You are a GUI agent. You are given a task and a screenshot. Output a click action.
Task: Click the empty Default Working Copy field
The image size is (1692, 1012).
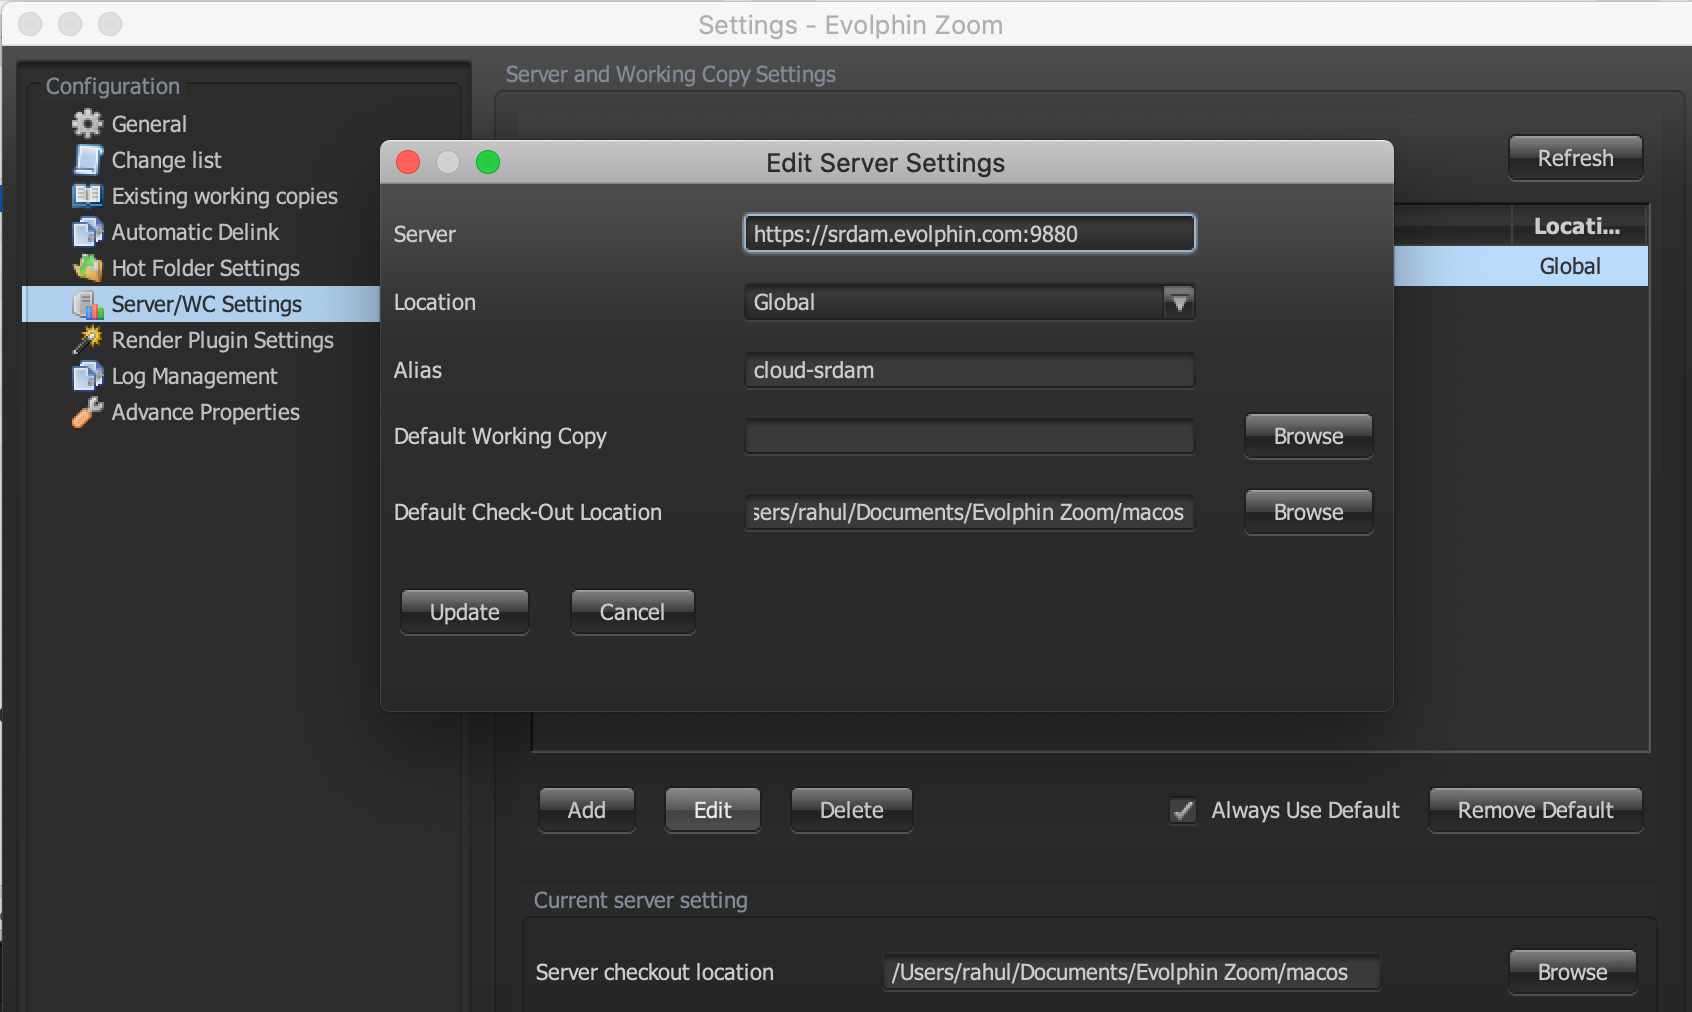coord(969,436)
